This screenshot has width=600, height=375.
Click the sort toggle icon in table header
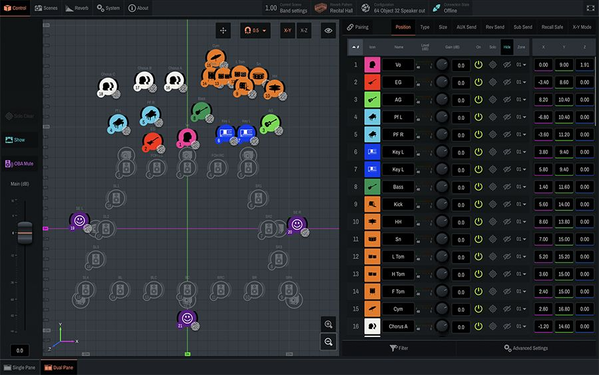click(x=355, y=47)
